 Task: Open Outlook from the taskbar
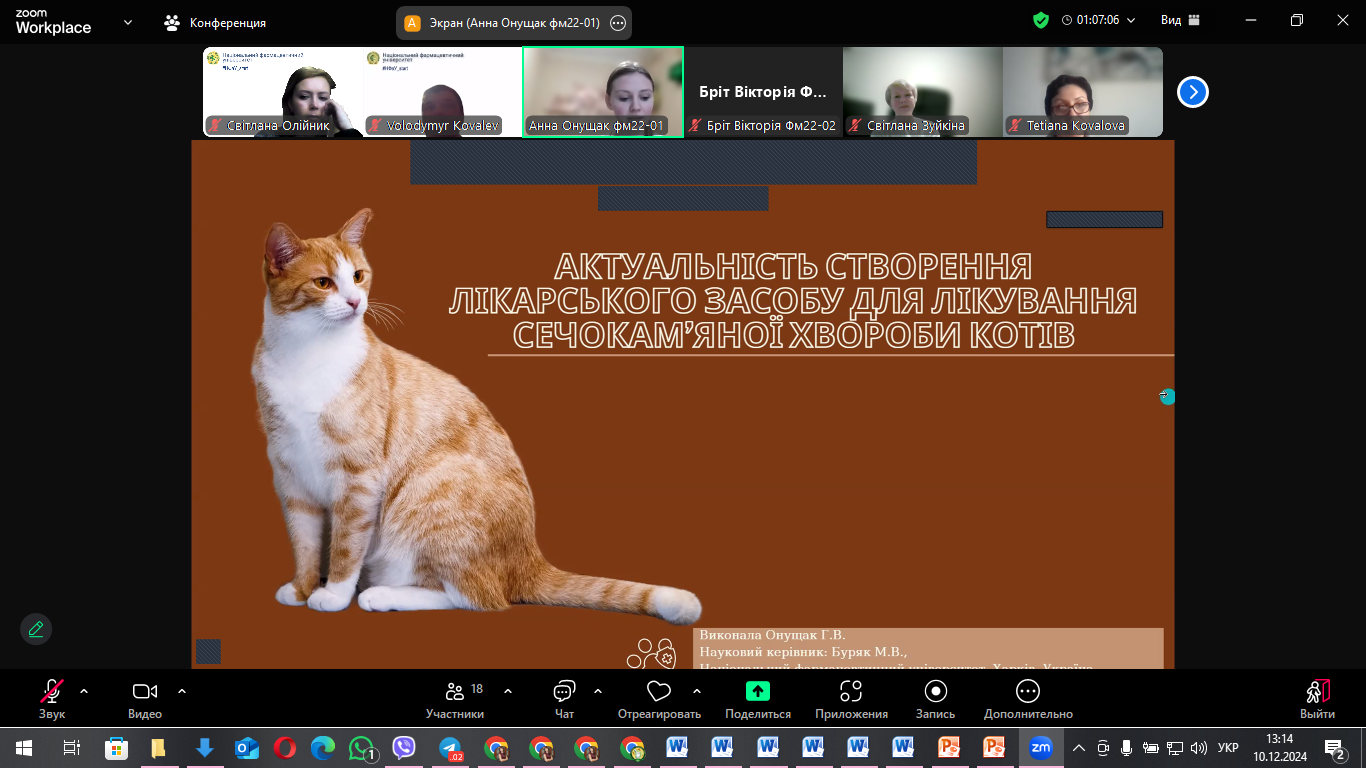click(247, 748)
